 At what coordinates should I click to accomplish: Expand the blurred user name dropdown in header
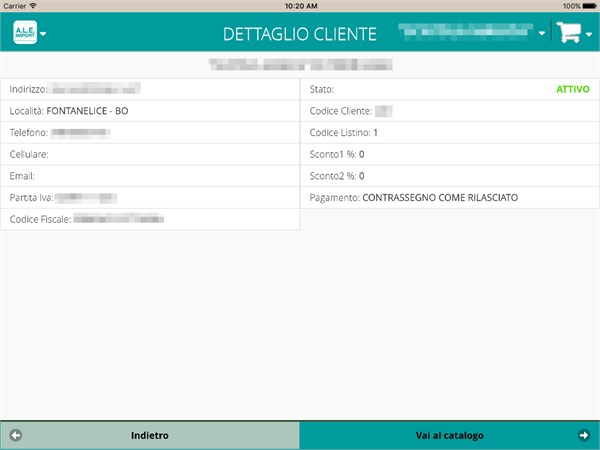point(472,33)
